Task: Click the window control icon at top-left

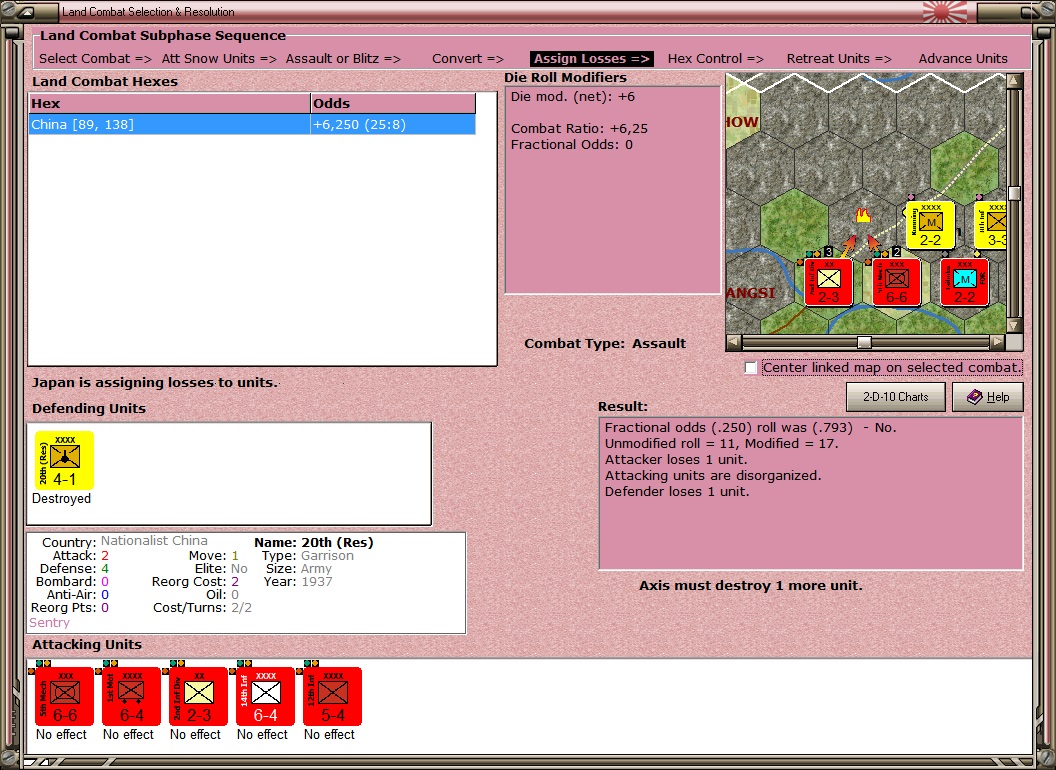Action: pos(27,11)
